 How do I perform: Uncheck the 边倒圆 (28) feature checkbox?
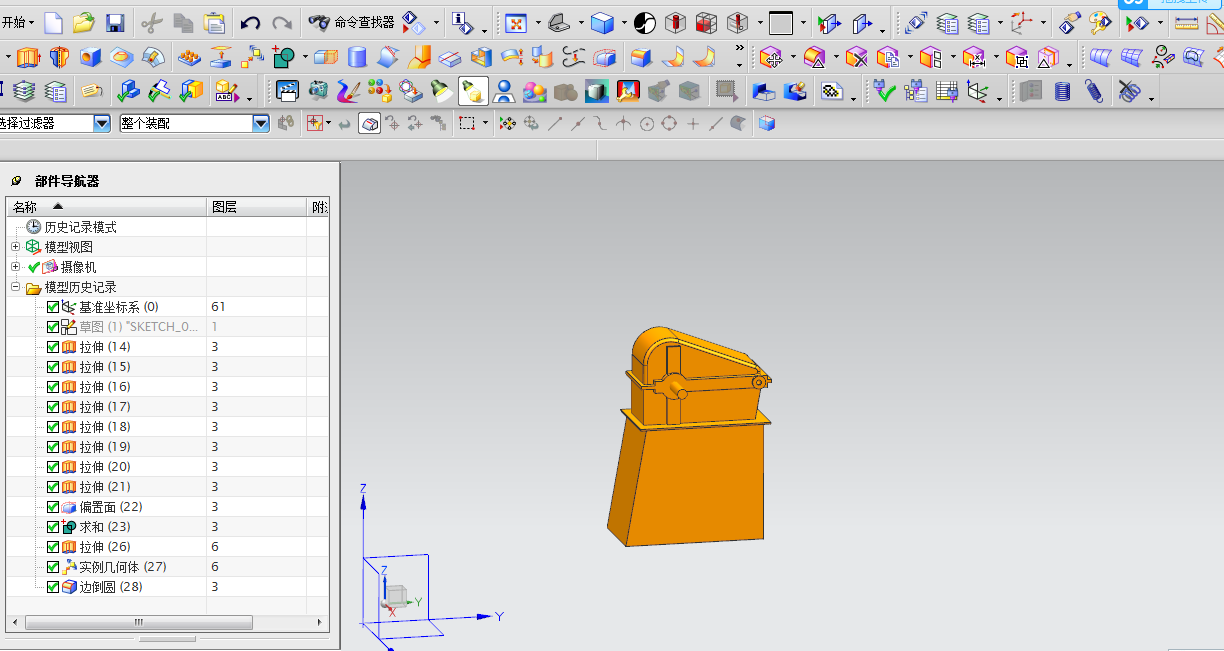pos(53,587)
